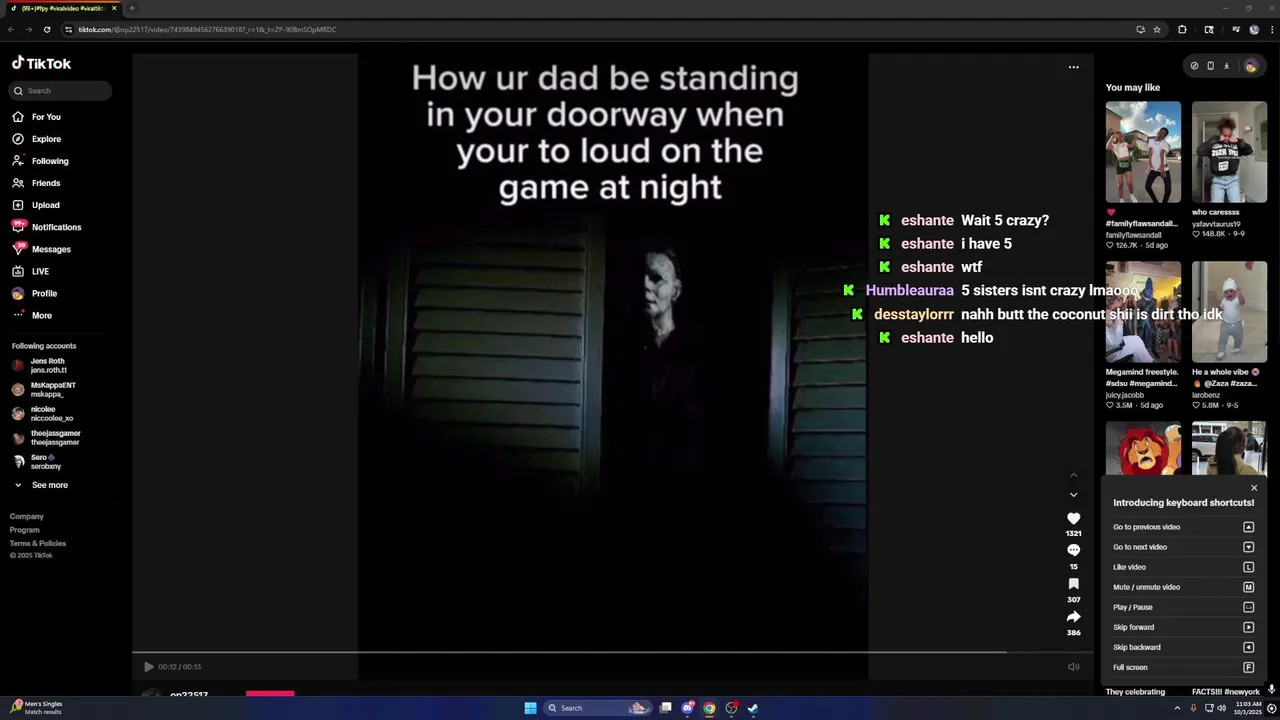Click the Chrome address bar
The image size is (1280, 720).
click(x=600, y=29)
